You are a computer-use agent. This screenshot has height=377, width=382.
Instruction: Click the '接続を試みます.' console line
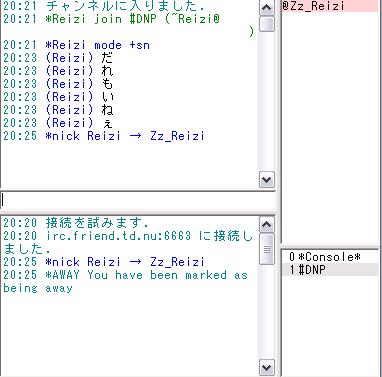(x=76, y=222)
